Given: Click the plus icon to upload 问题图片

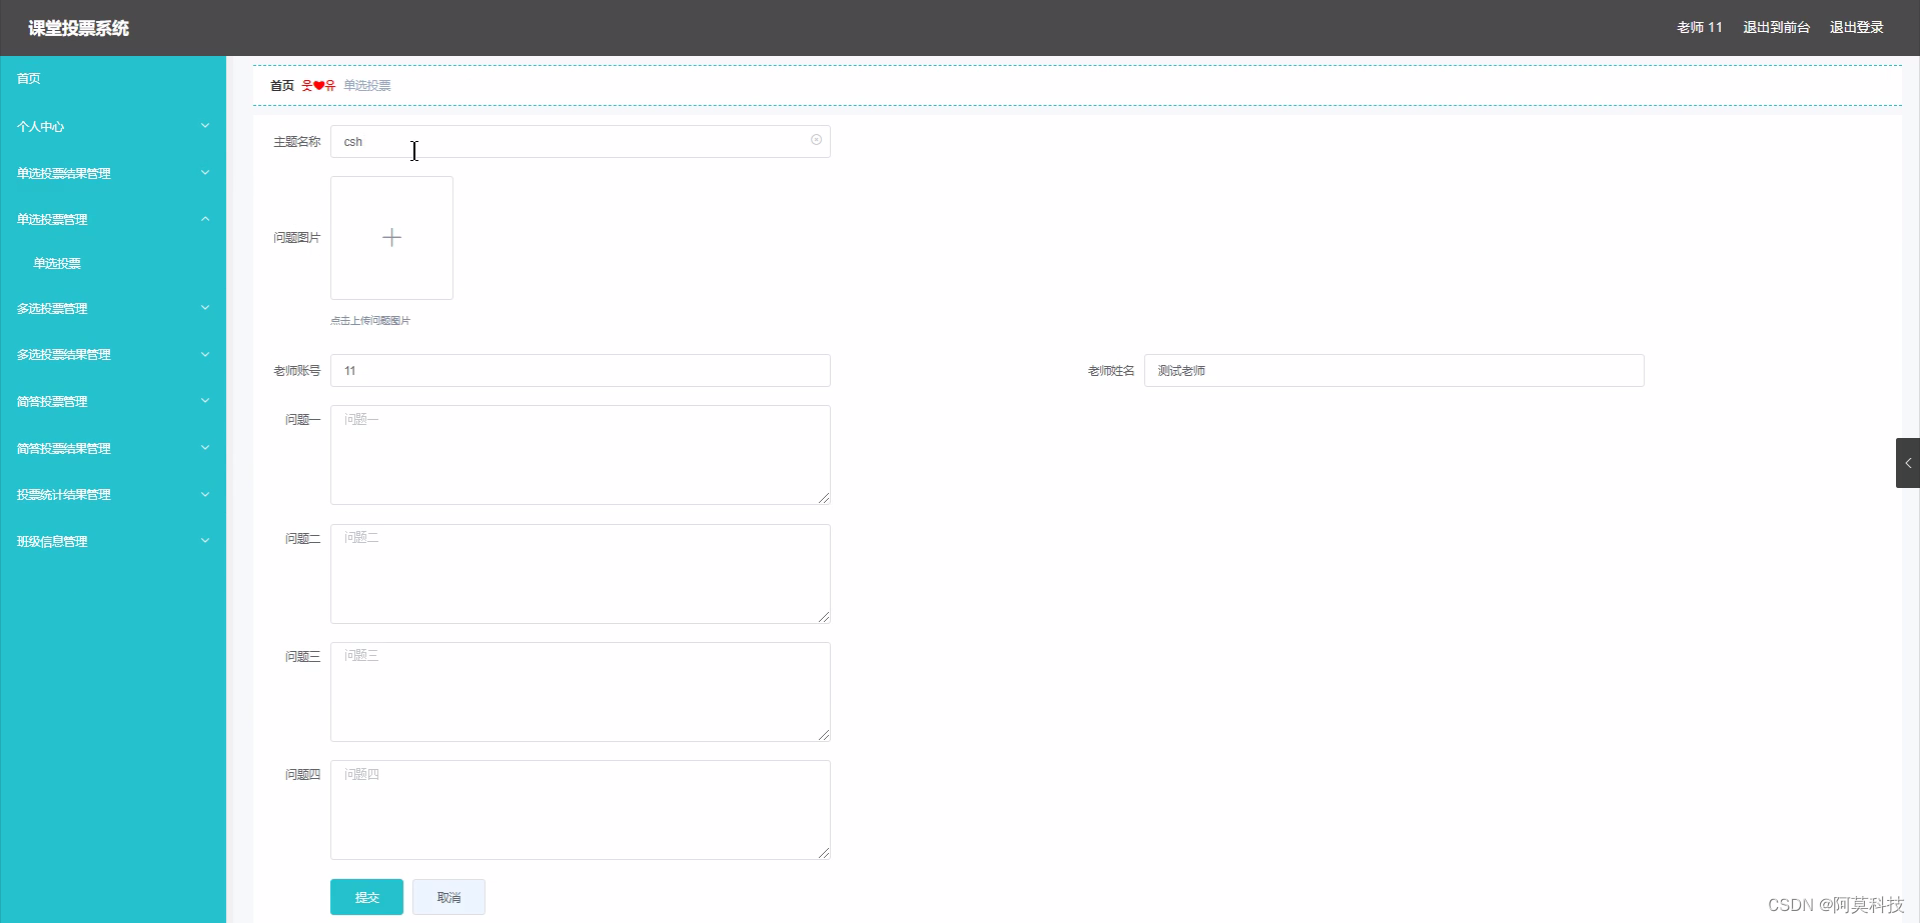Looking at the screenshot, I should pos(392,237).
